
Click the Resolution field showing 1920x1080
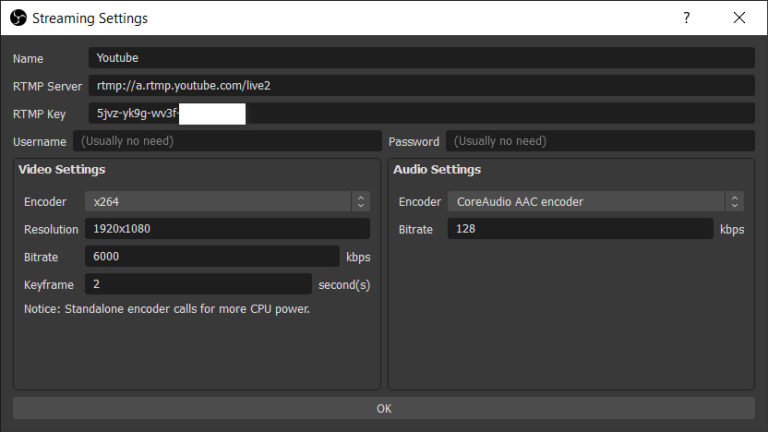pos(226,229)
